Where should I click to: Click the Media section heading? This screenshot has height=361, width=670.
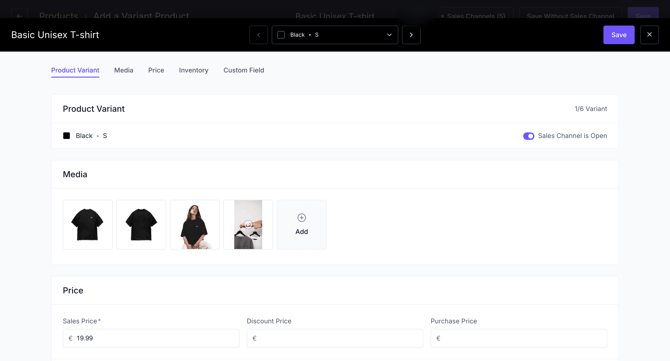(75, 174)
